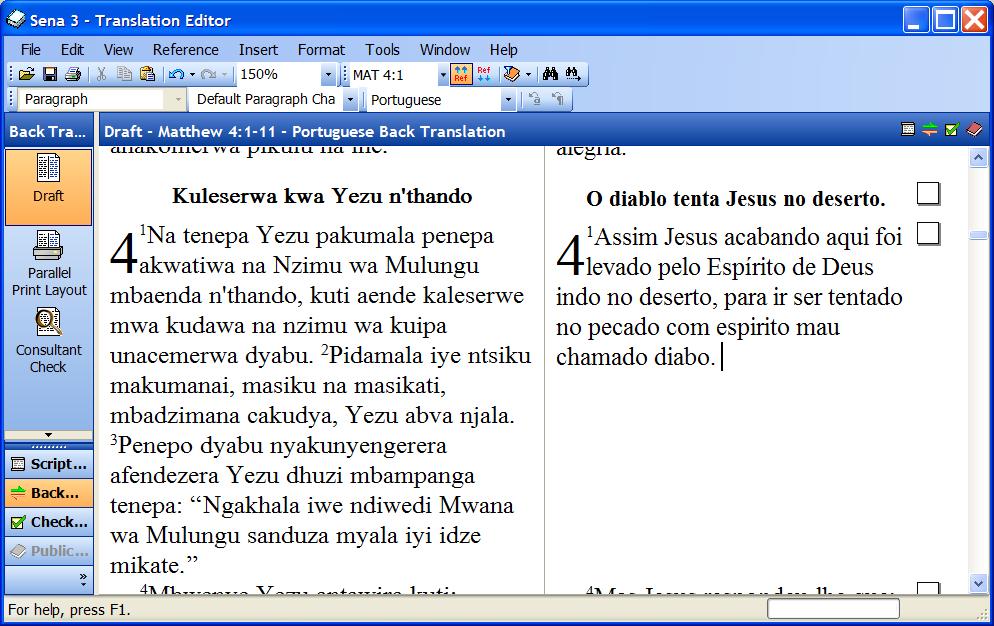Click the heading 'O diablo tenta Jesus no deserto.'
The image size is (994, 626).
click(735, 199)
